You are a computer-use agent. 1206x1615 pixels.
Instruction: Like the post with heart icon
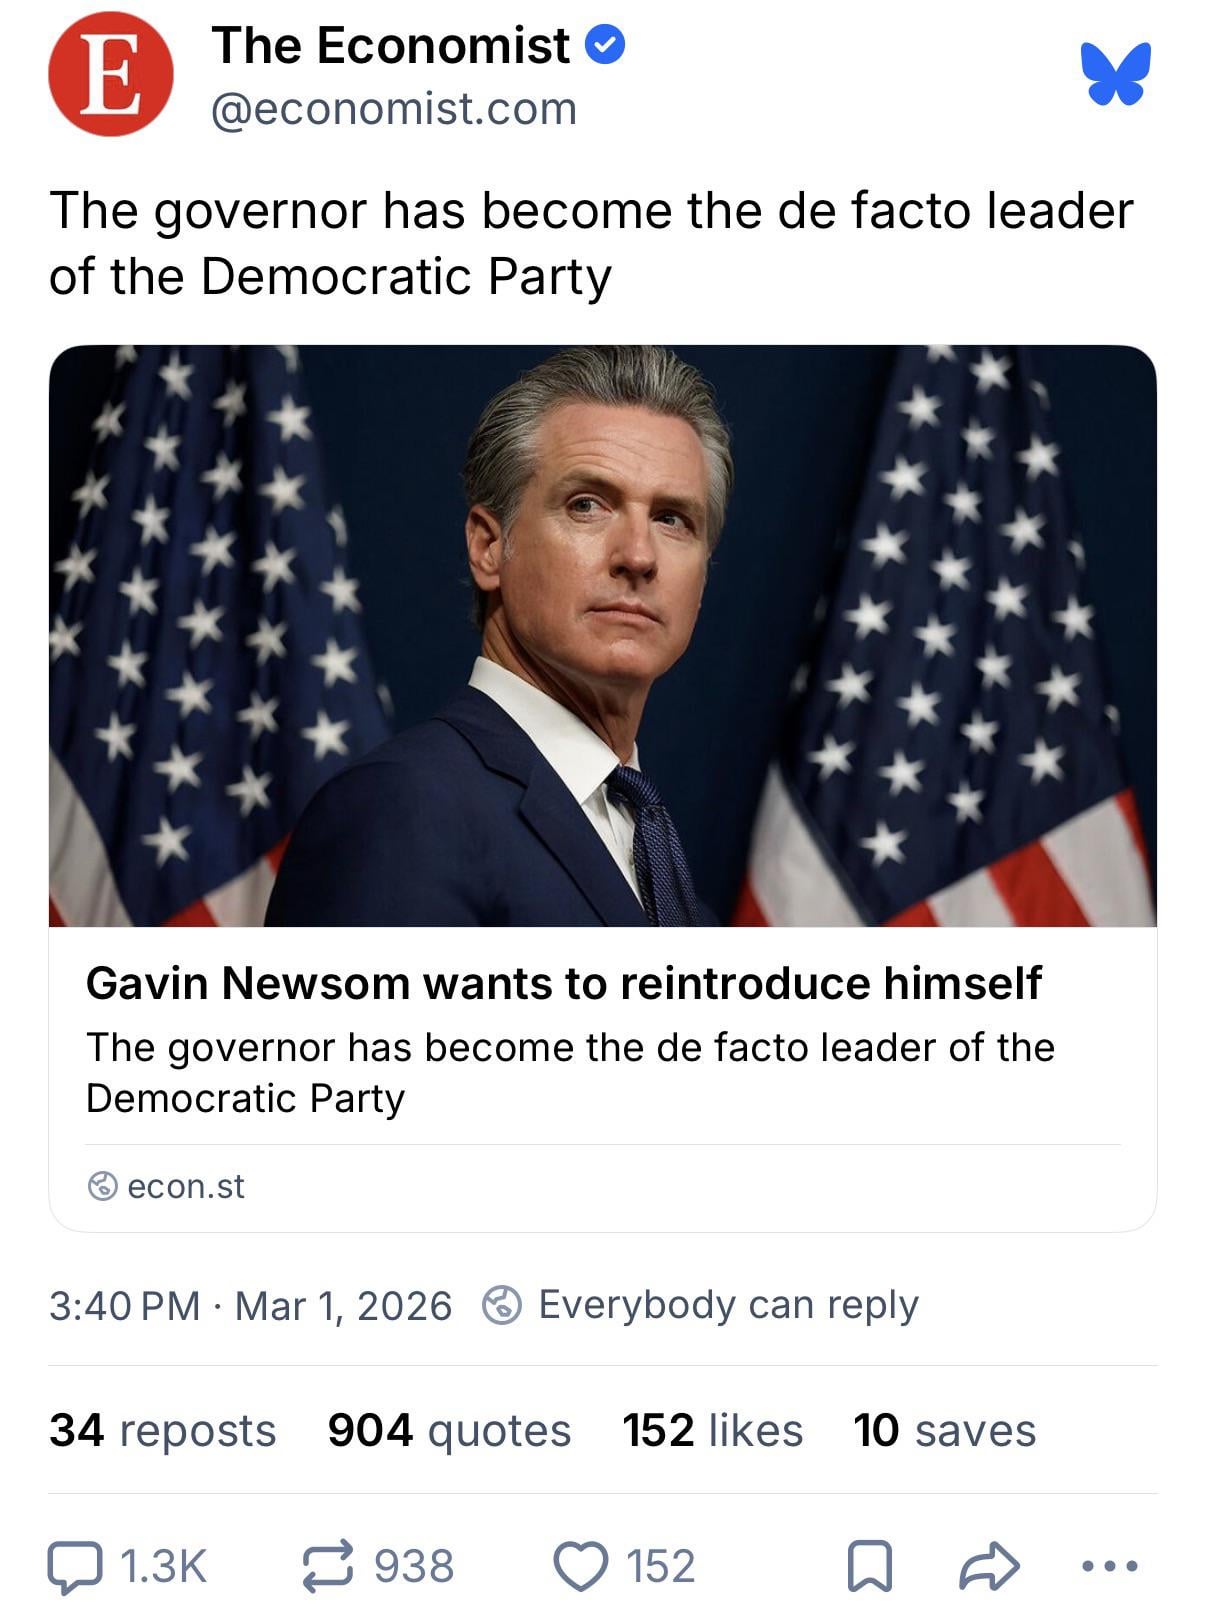click(581, 1566)
